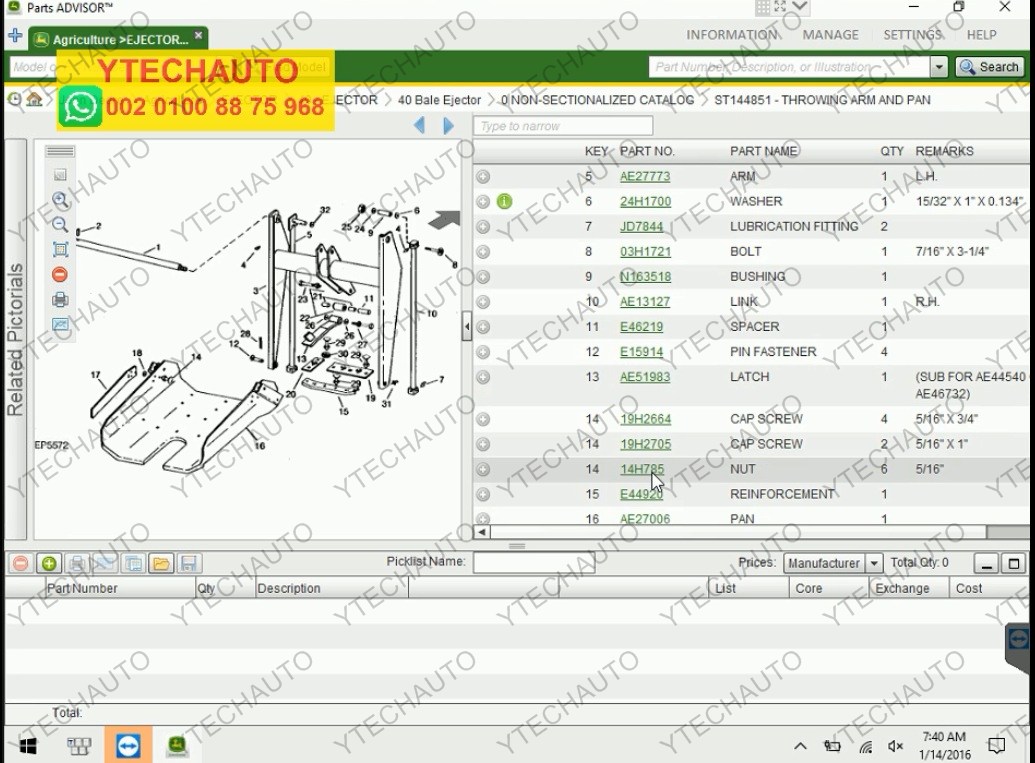Open the Prices Manufacturer dropdown
The width and height of the screenshot is (1035, 763).
(x=873, y=563)
